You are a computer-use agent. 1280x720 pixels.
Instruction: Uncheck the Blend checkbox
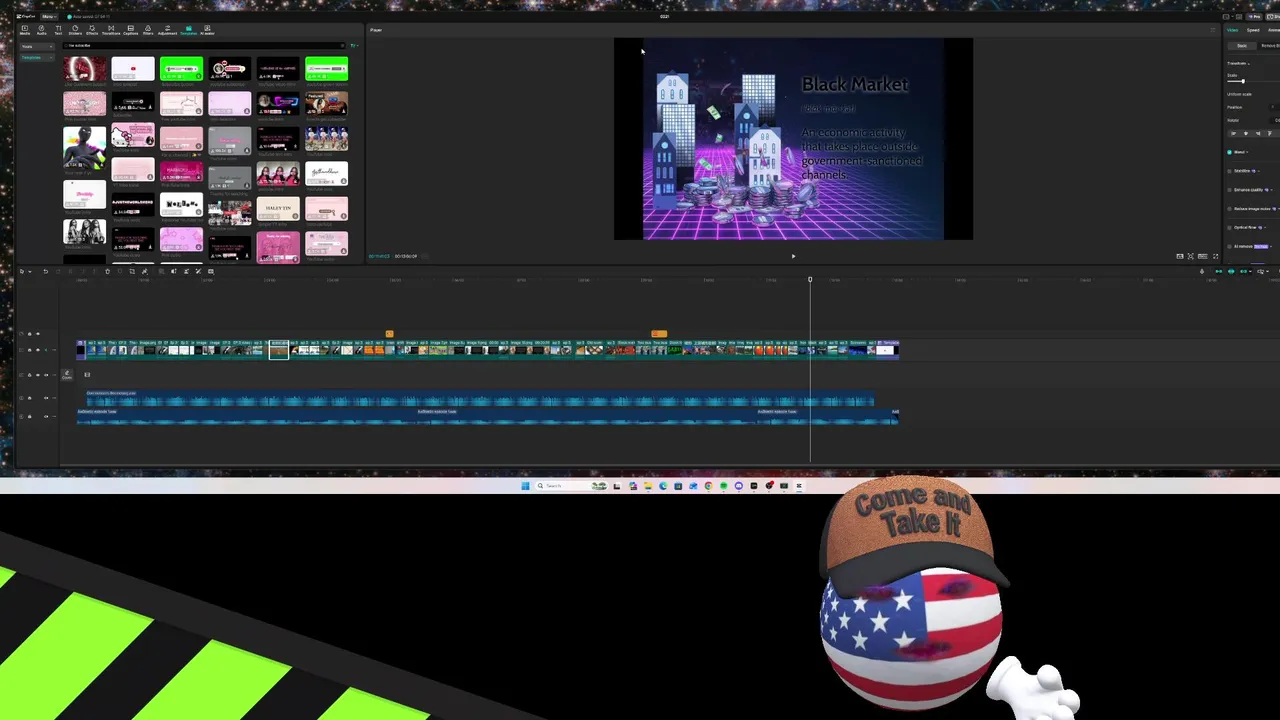point(1229,152)
